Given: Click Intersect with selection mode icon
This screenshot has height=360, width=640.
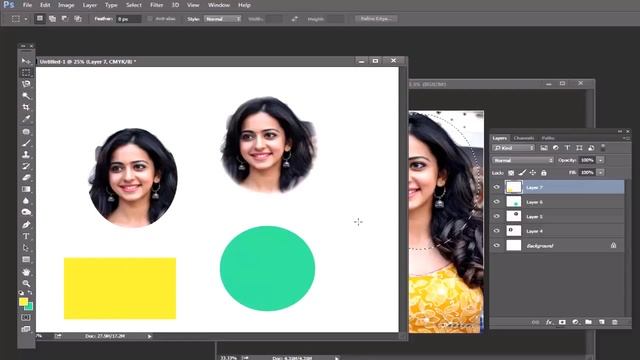Looking at the screenshot, I should pyautogui.click(x=78, y=19).
